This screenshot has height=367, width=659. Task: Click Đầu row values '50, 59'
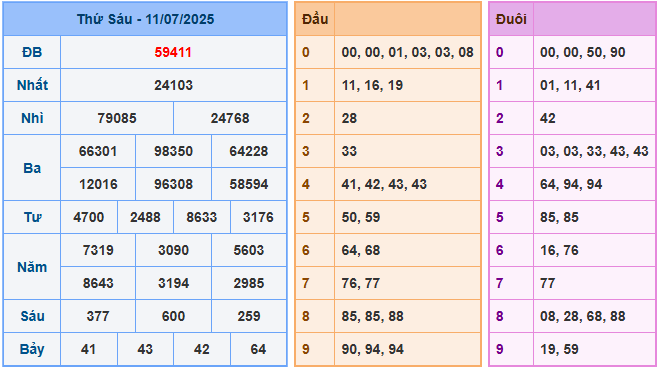click(x=361, y=217)
